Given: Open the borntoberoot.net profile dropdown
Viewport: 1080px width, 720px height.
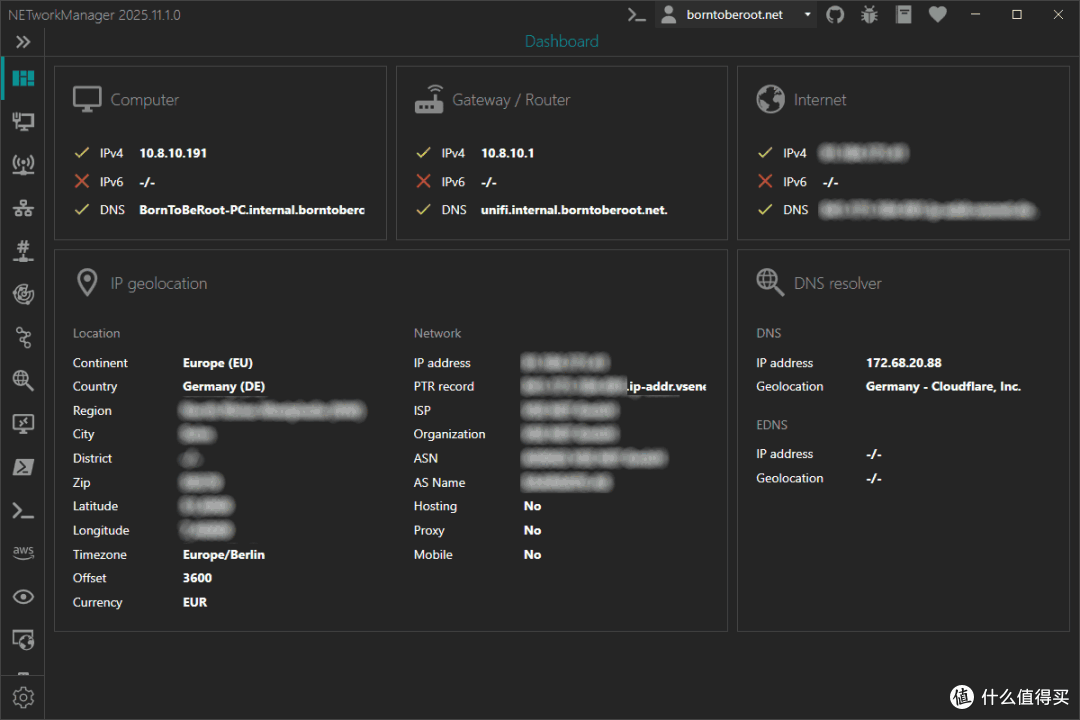Looking at the screenshot, I should (736, 14).
